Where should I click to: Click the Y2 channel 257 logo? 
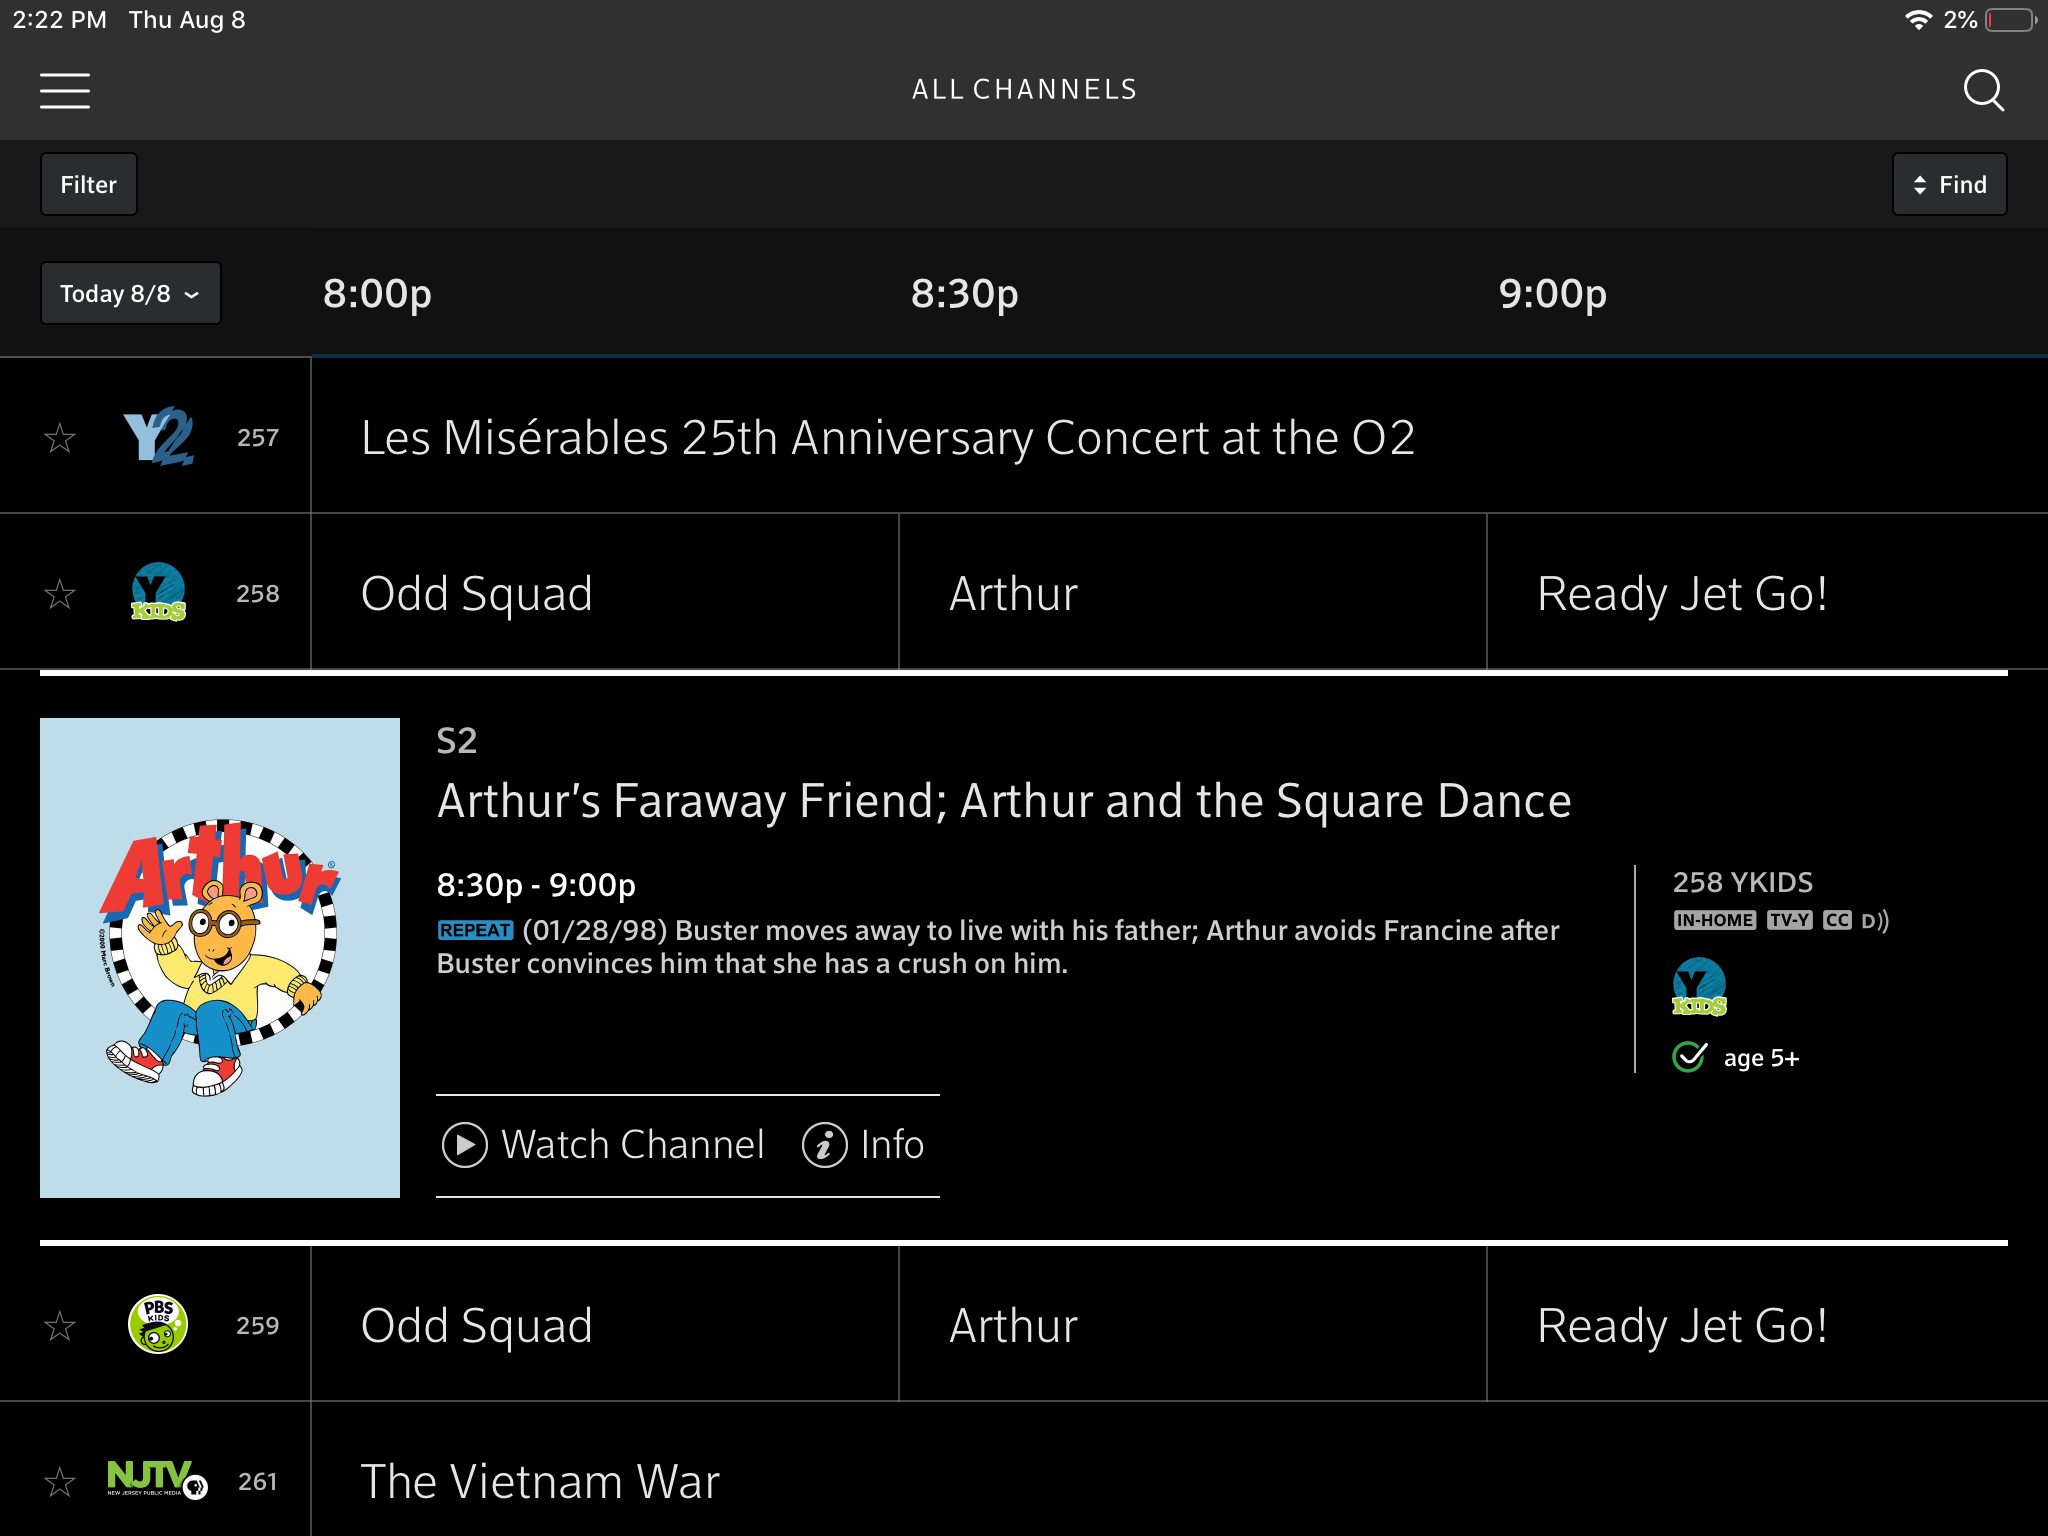(158, 437)
